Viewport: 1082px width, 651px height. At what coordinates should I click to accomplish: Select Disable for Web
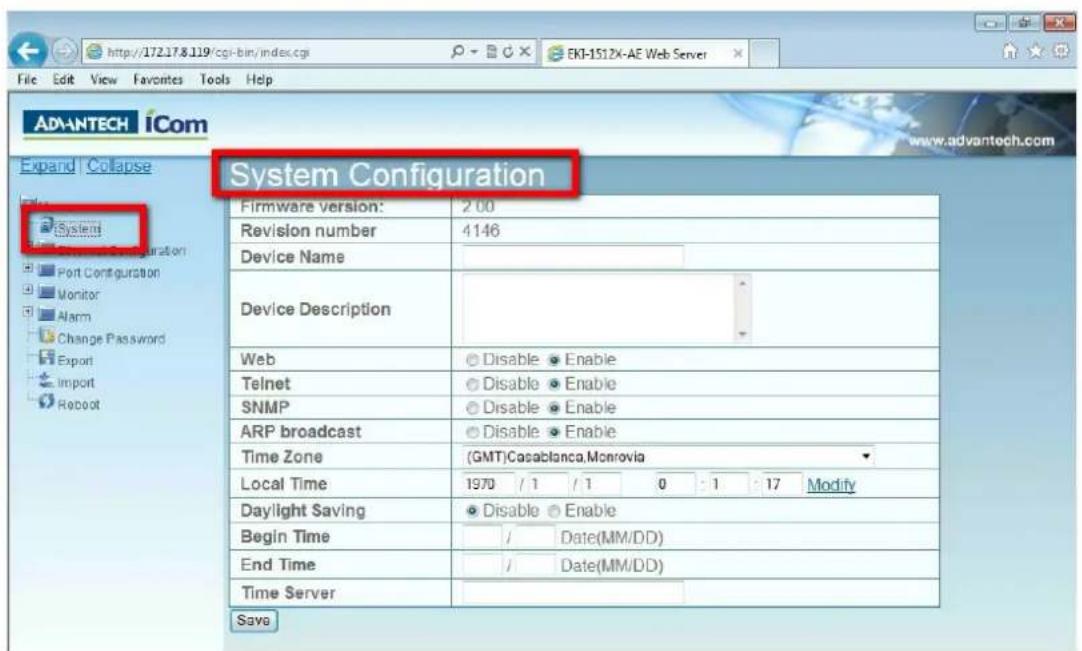(x=472, y=360)
